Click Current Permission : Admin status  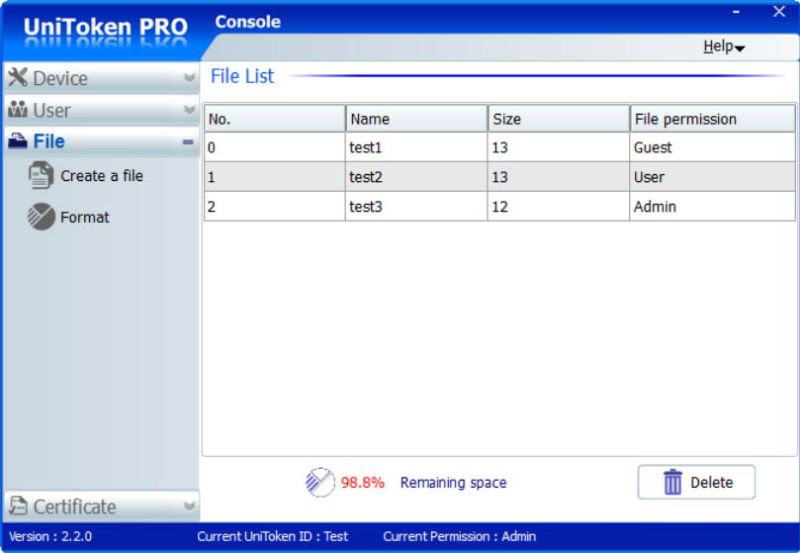tap(459, 537)
